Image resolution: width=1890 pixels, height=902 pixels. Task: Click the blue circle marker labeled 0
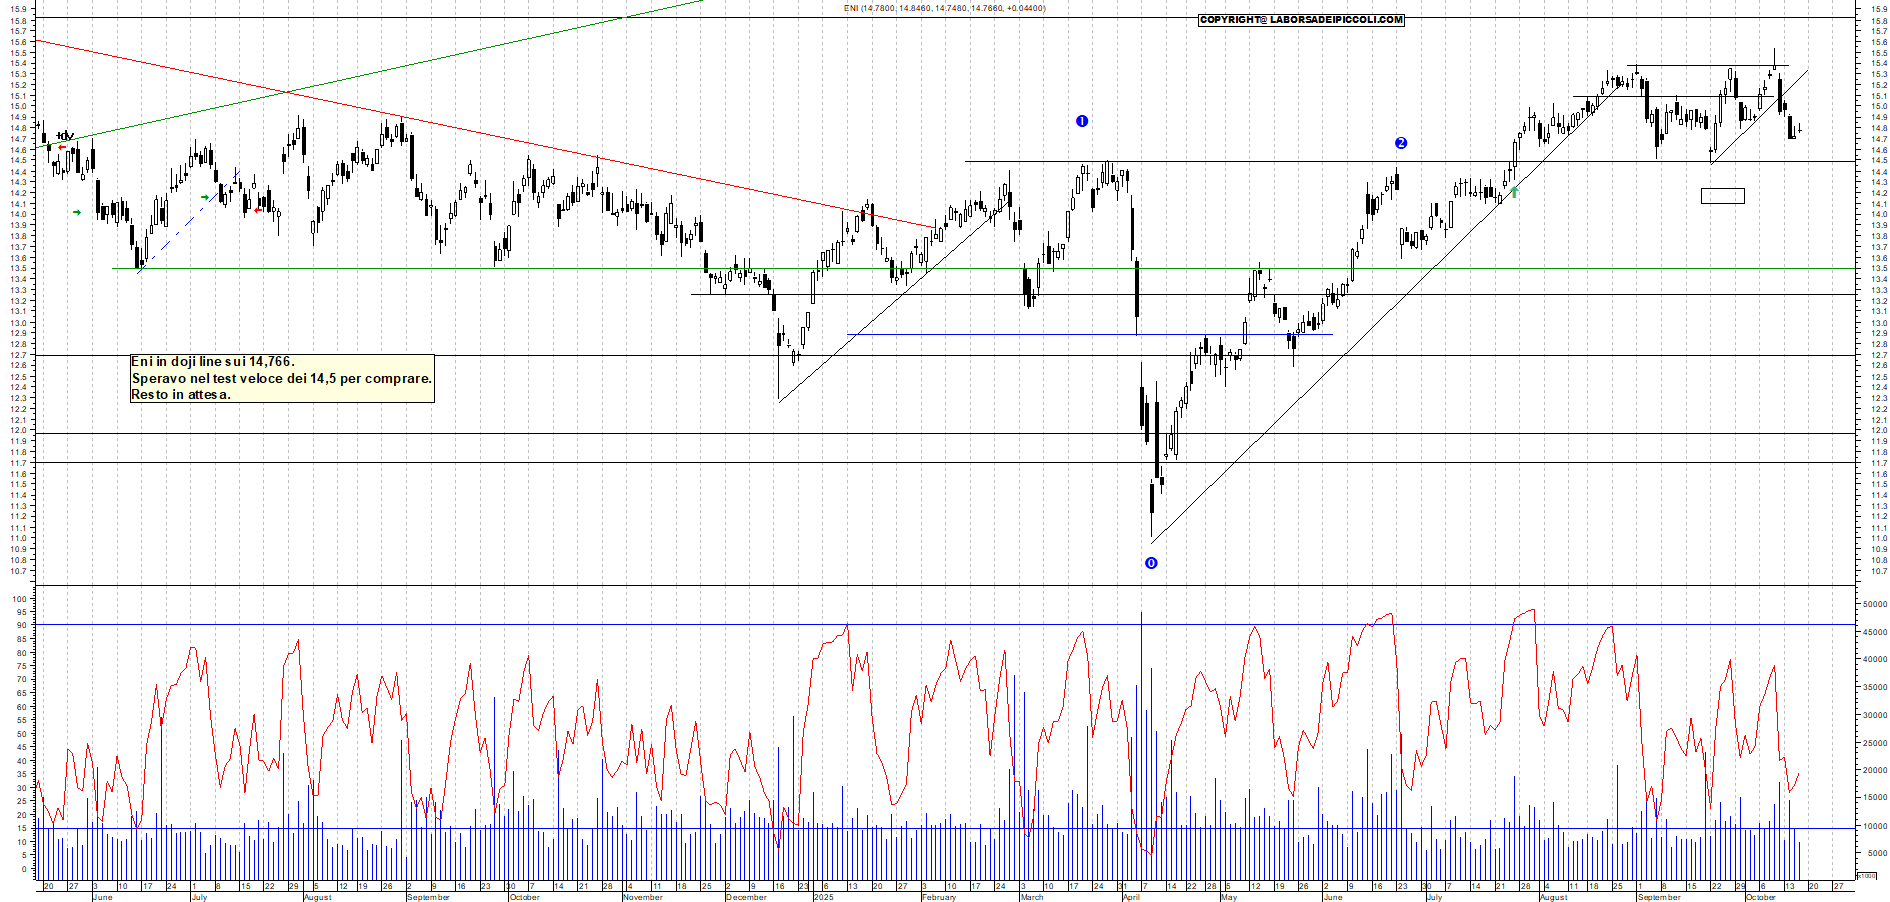click(x=1151, y=563)
